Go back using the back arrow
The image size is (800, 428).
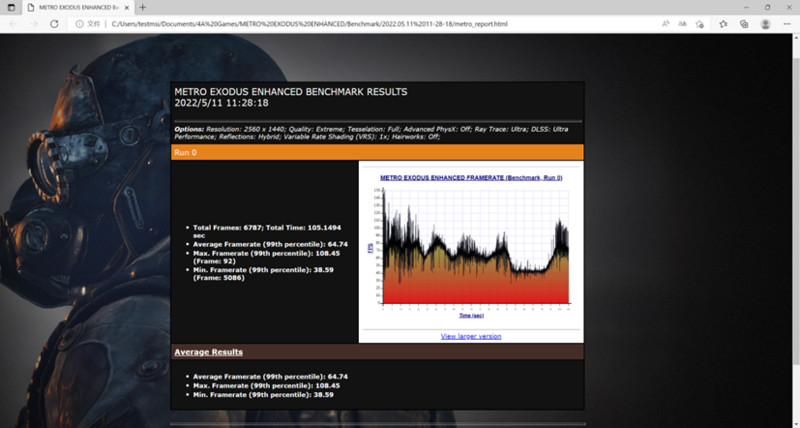coord(13,23)
